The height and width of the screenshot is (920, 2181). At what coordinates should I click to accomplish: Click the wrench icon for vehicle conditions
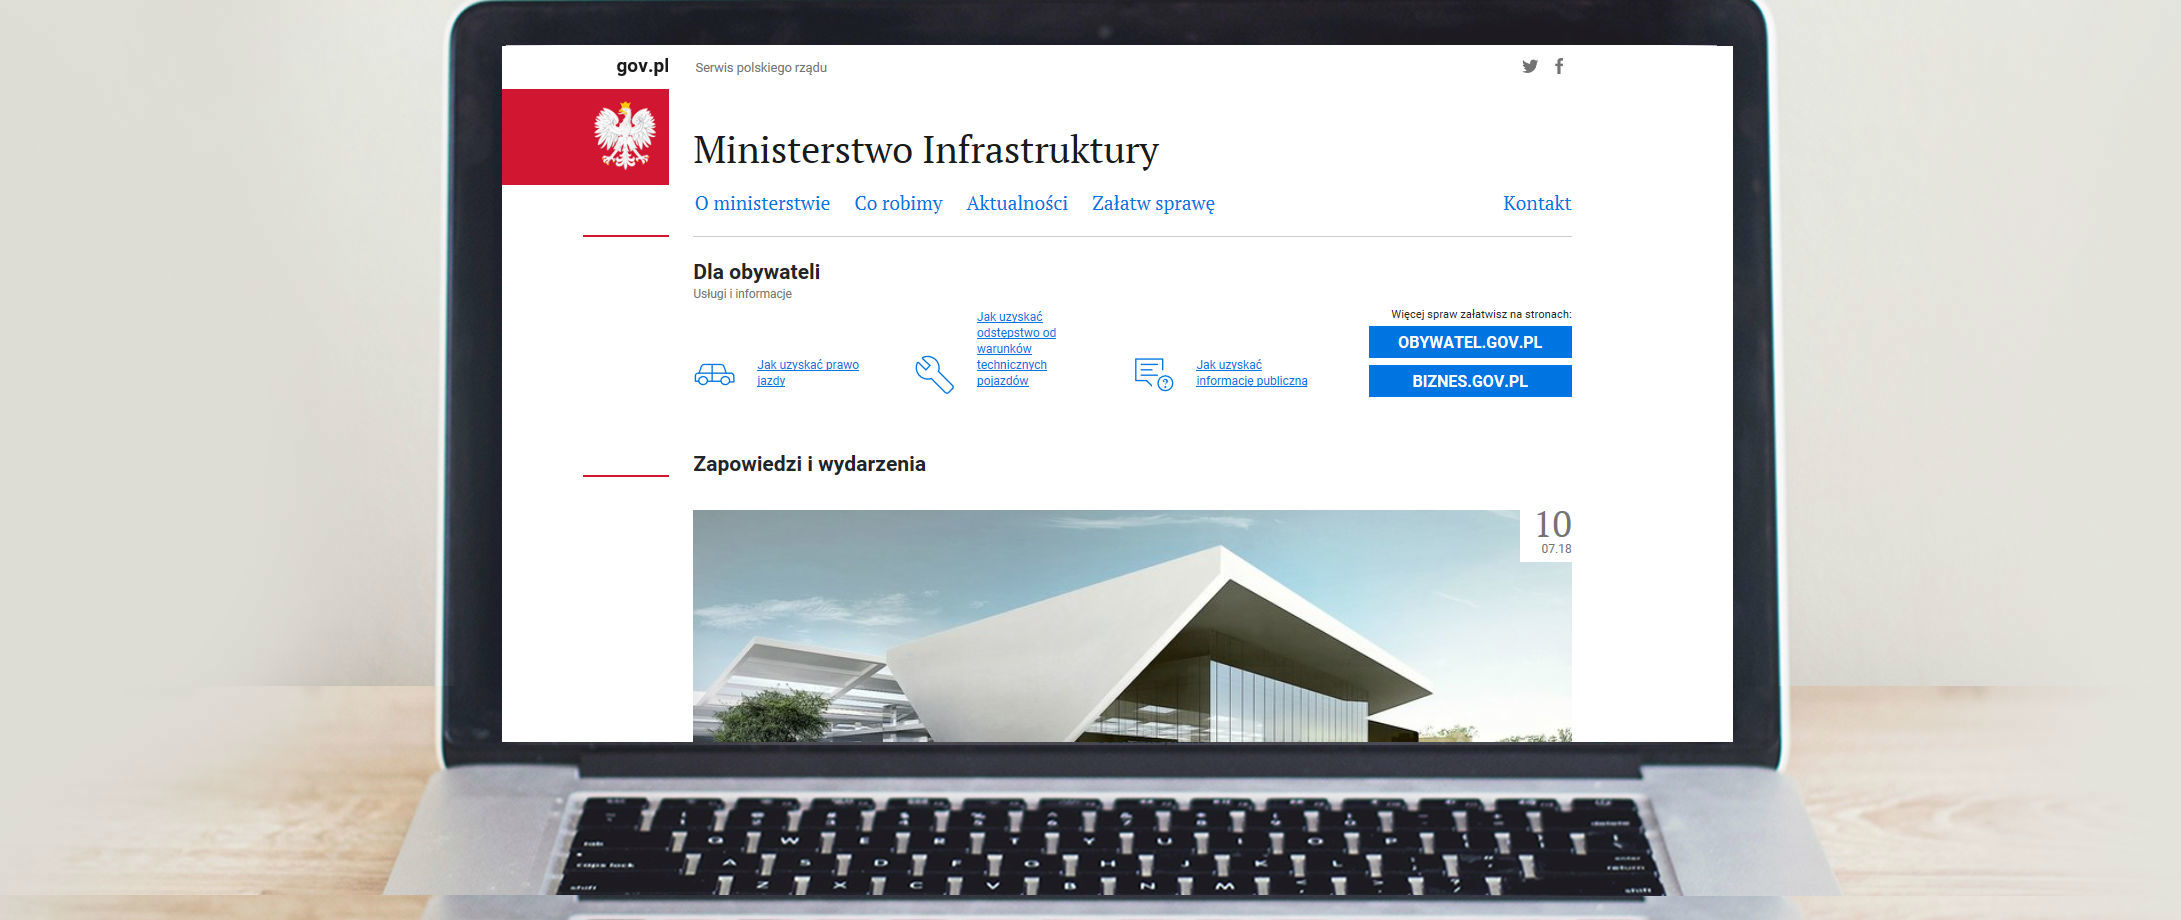(x=934, y=374)
